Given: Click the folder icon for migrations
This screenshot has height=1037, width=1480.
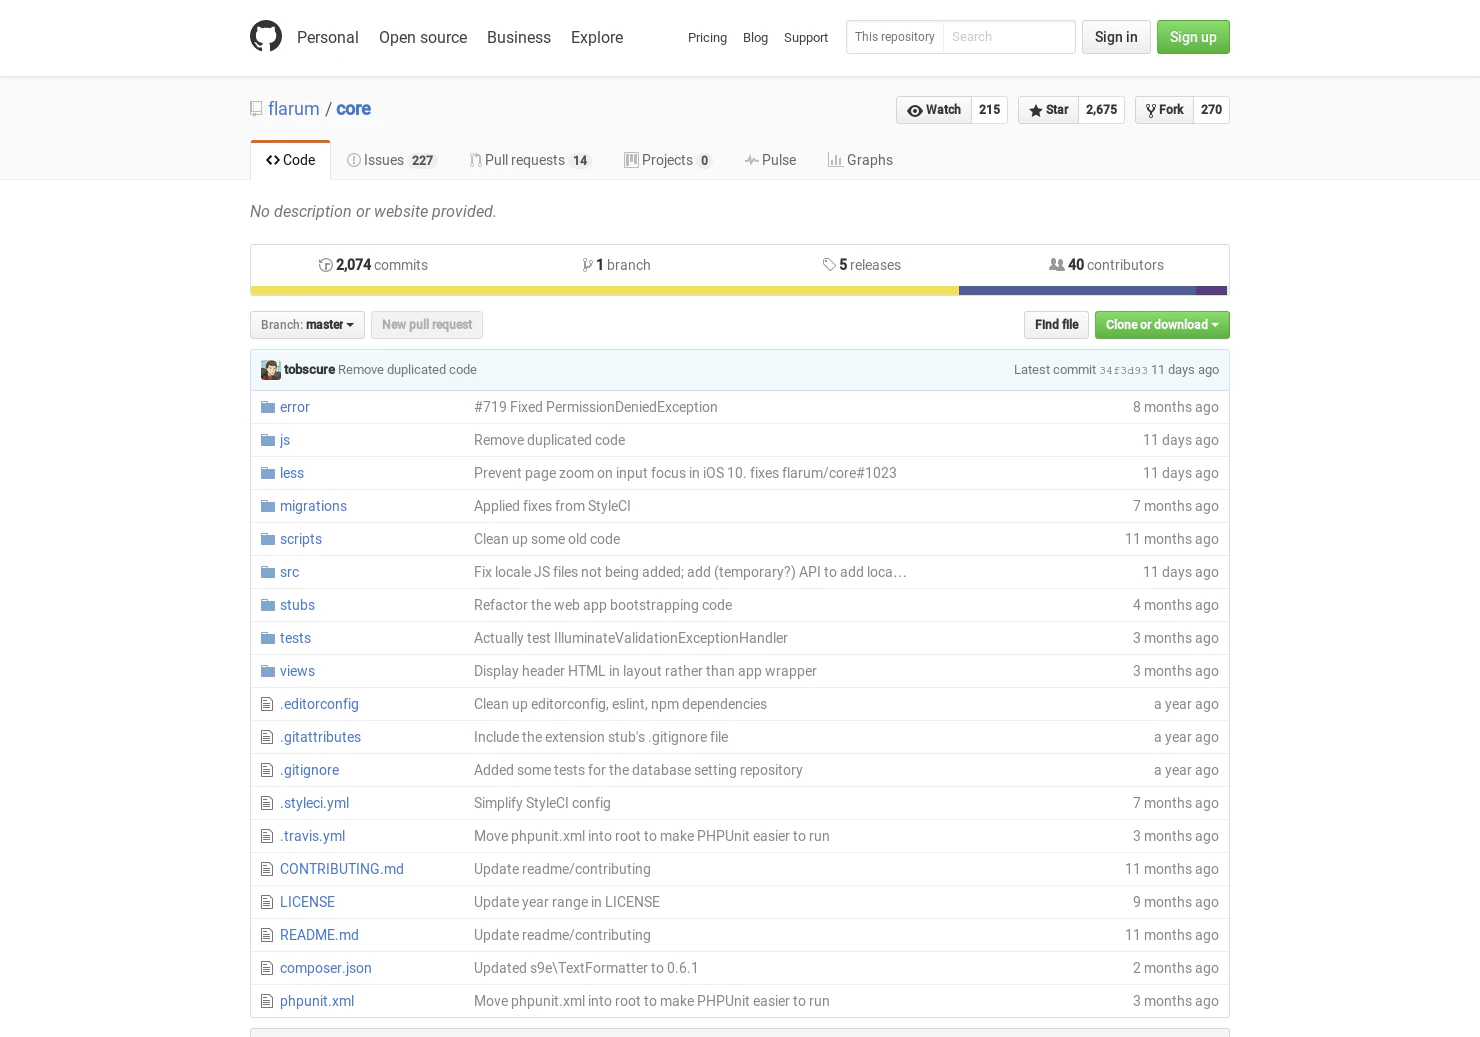Looking at the screenshot, I should pyautogui.click(x=268, y=506).
